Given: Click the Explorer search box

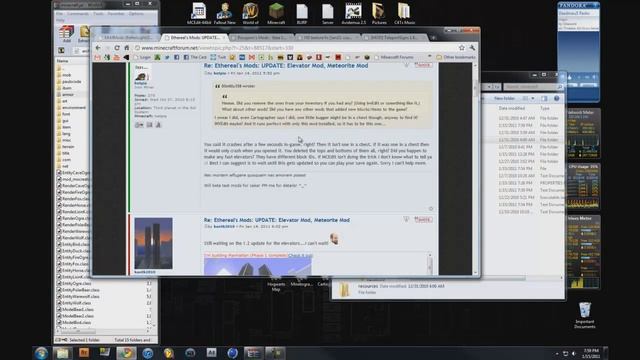Looking at the screenshot, I should (533, 87).
